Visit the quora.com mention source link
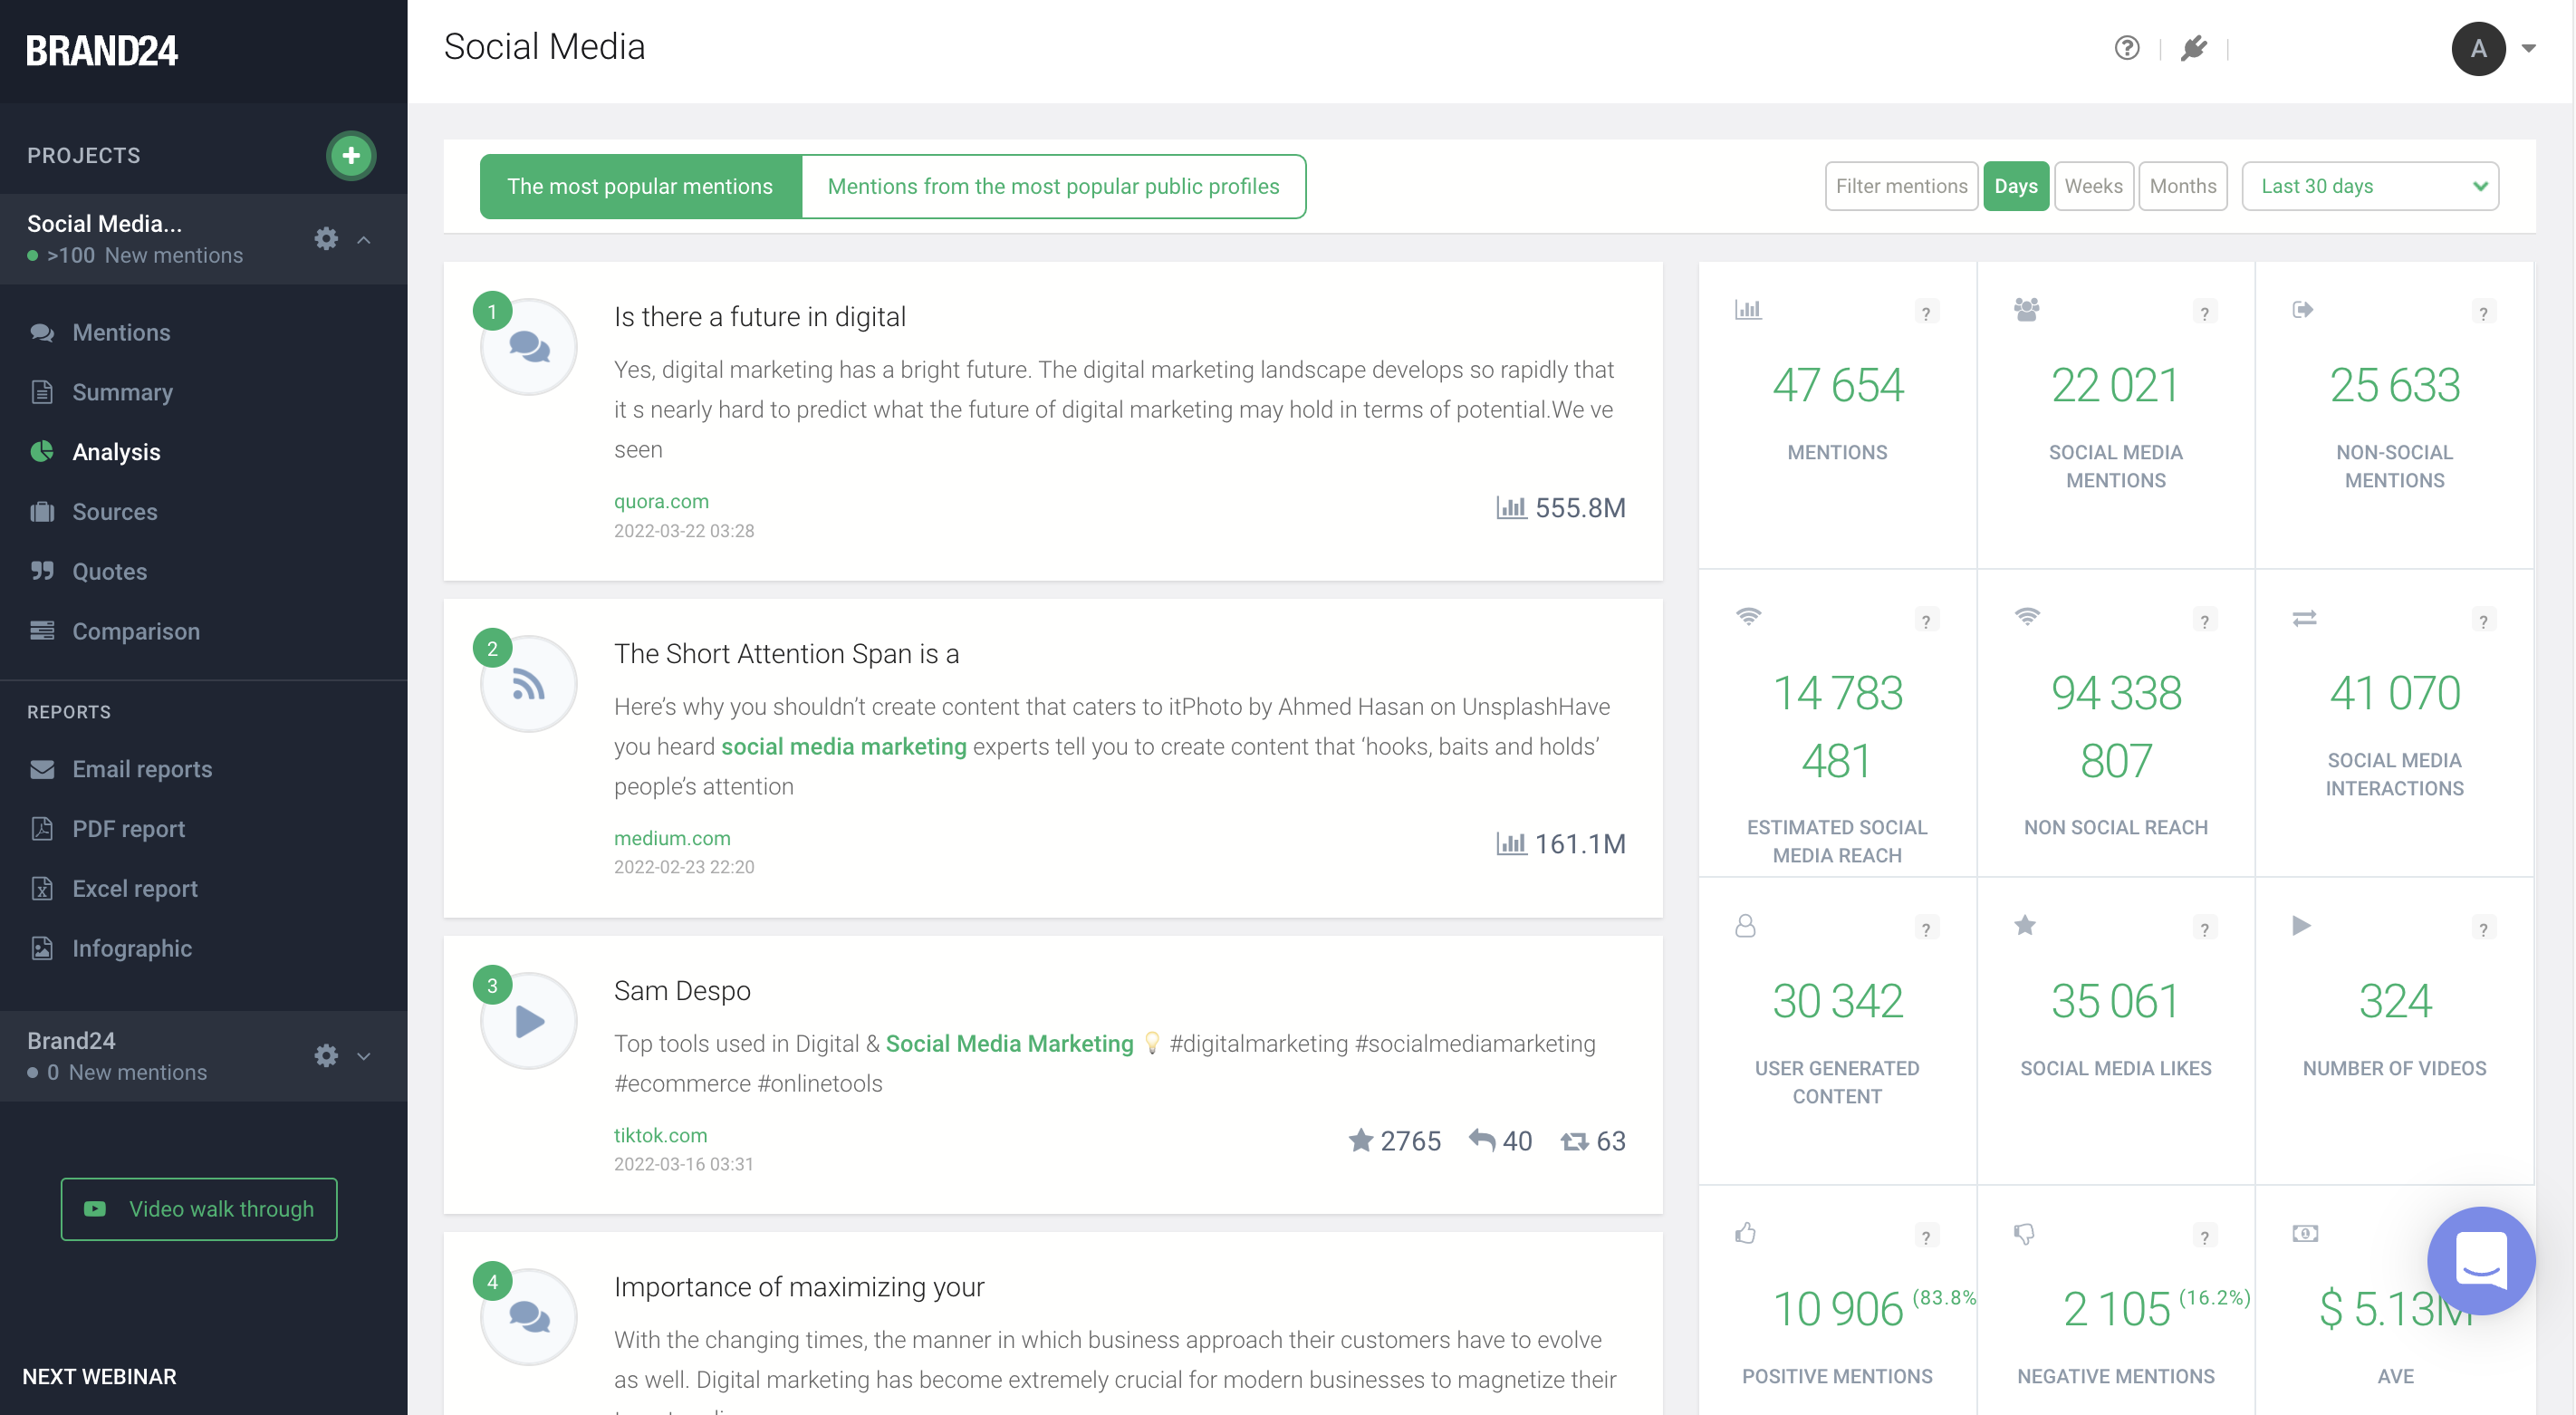 pos(661,501)
